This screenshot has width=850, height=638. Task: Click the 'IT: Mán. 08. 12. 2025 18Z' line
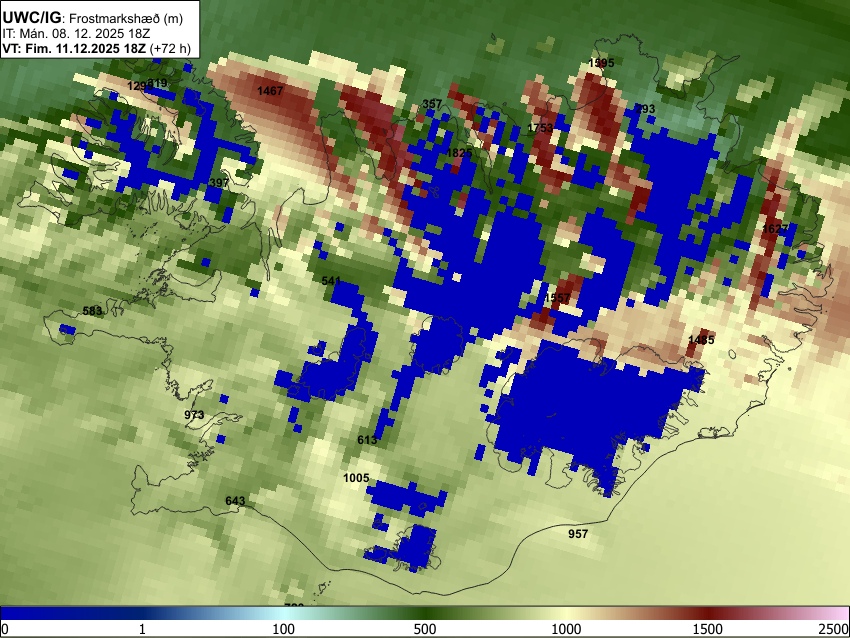(x=76, y=34)
